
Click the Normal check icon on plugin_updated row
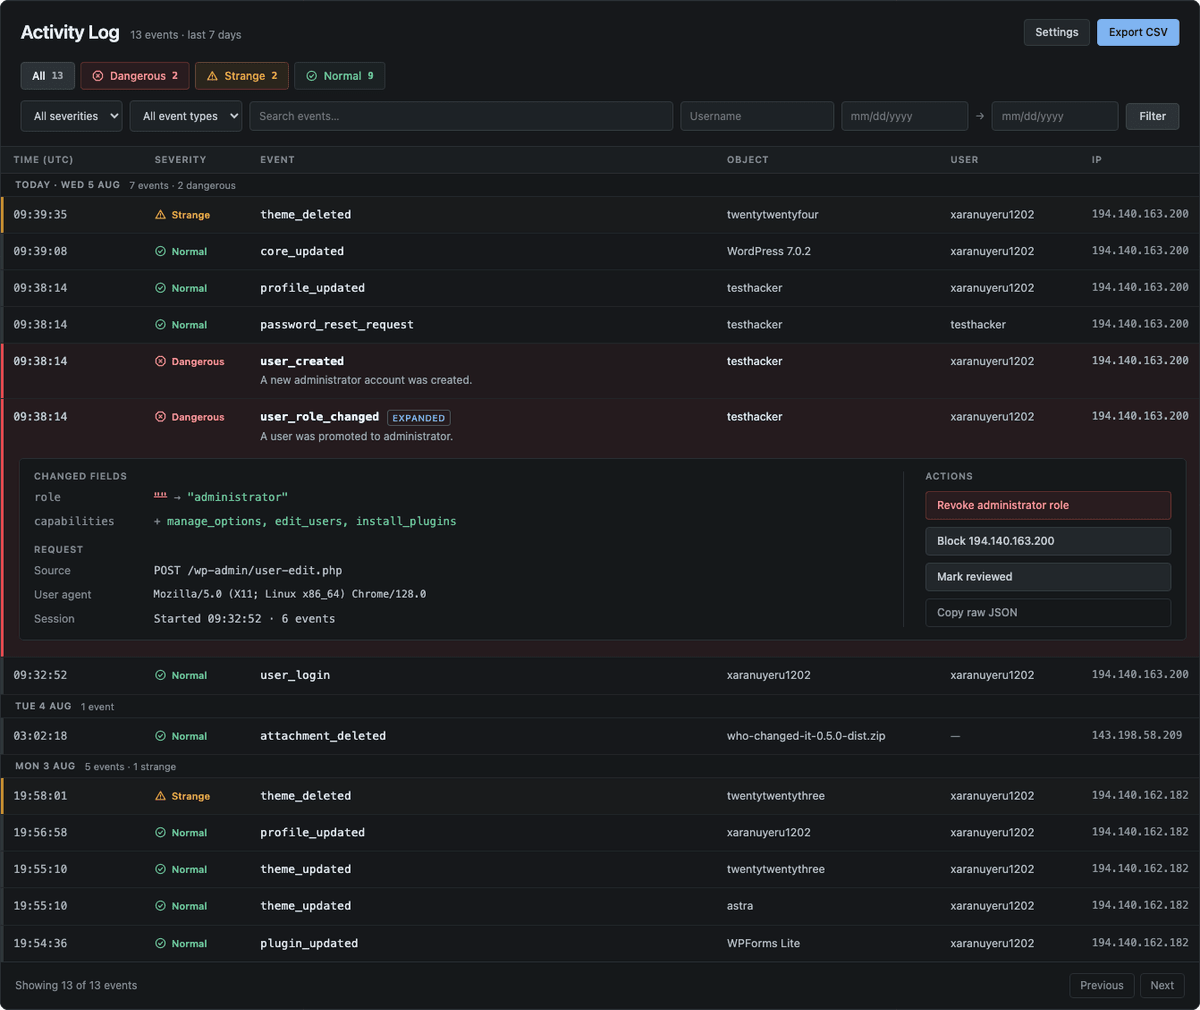[x=160, y=944]
